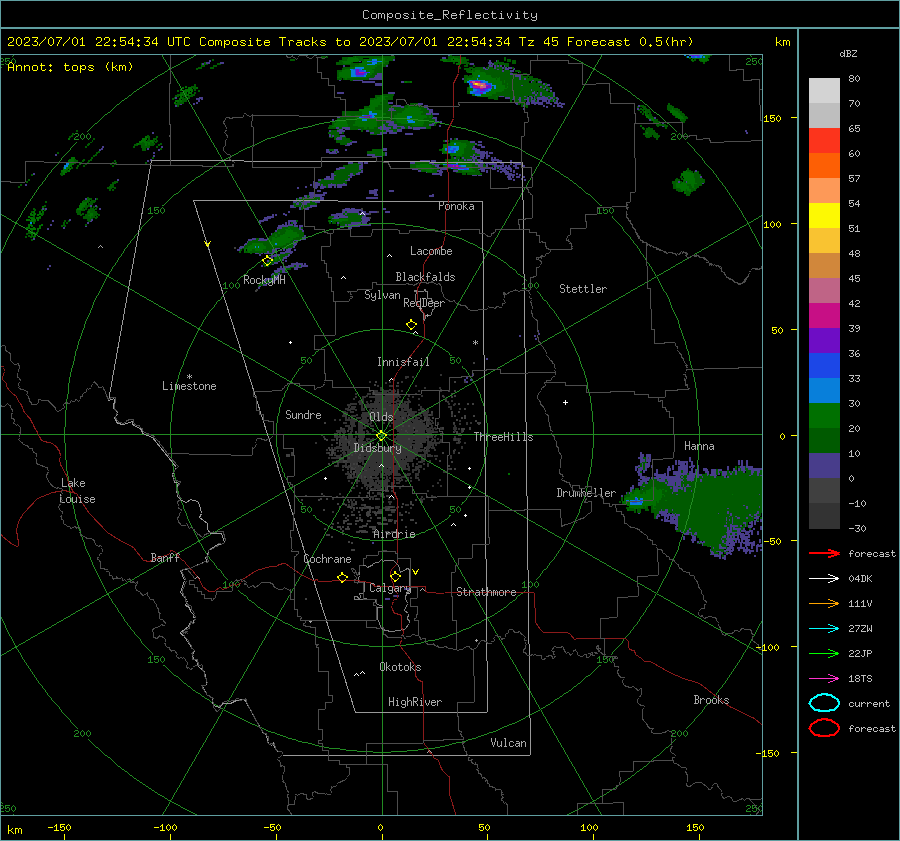The width and height of the screenshot is (900, 841).
Task: Click the Didsbury town label
Action: (377, 448)
